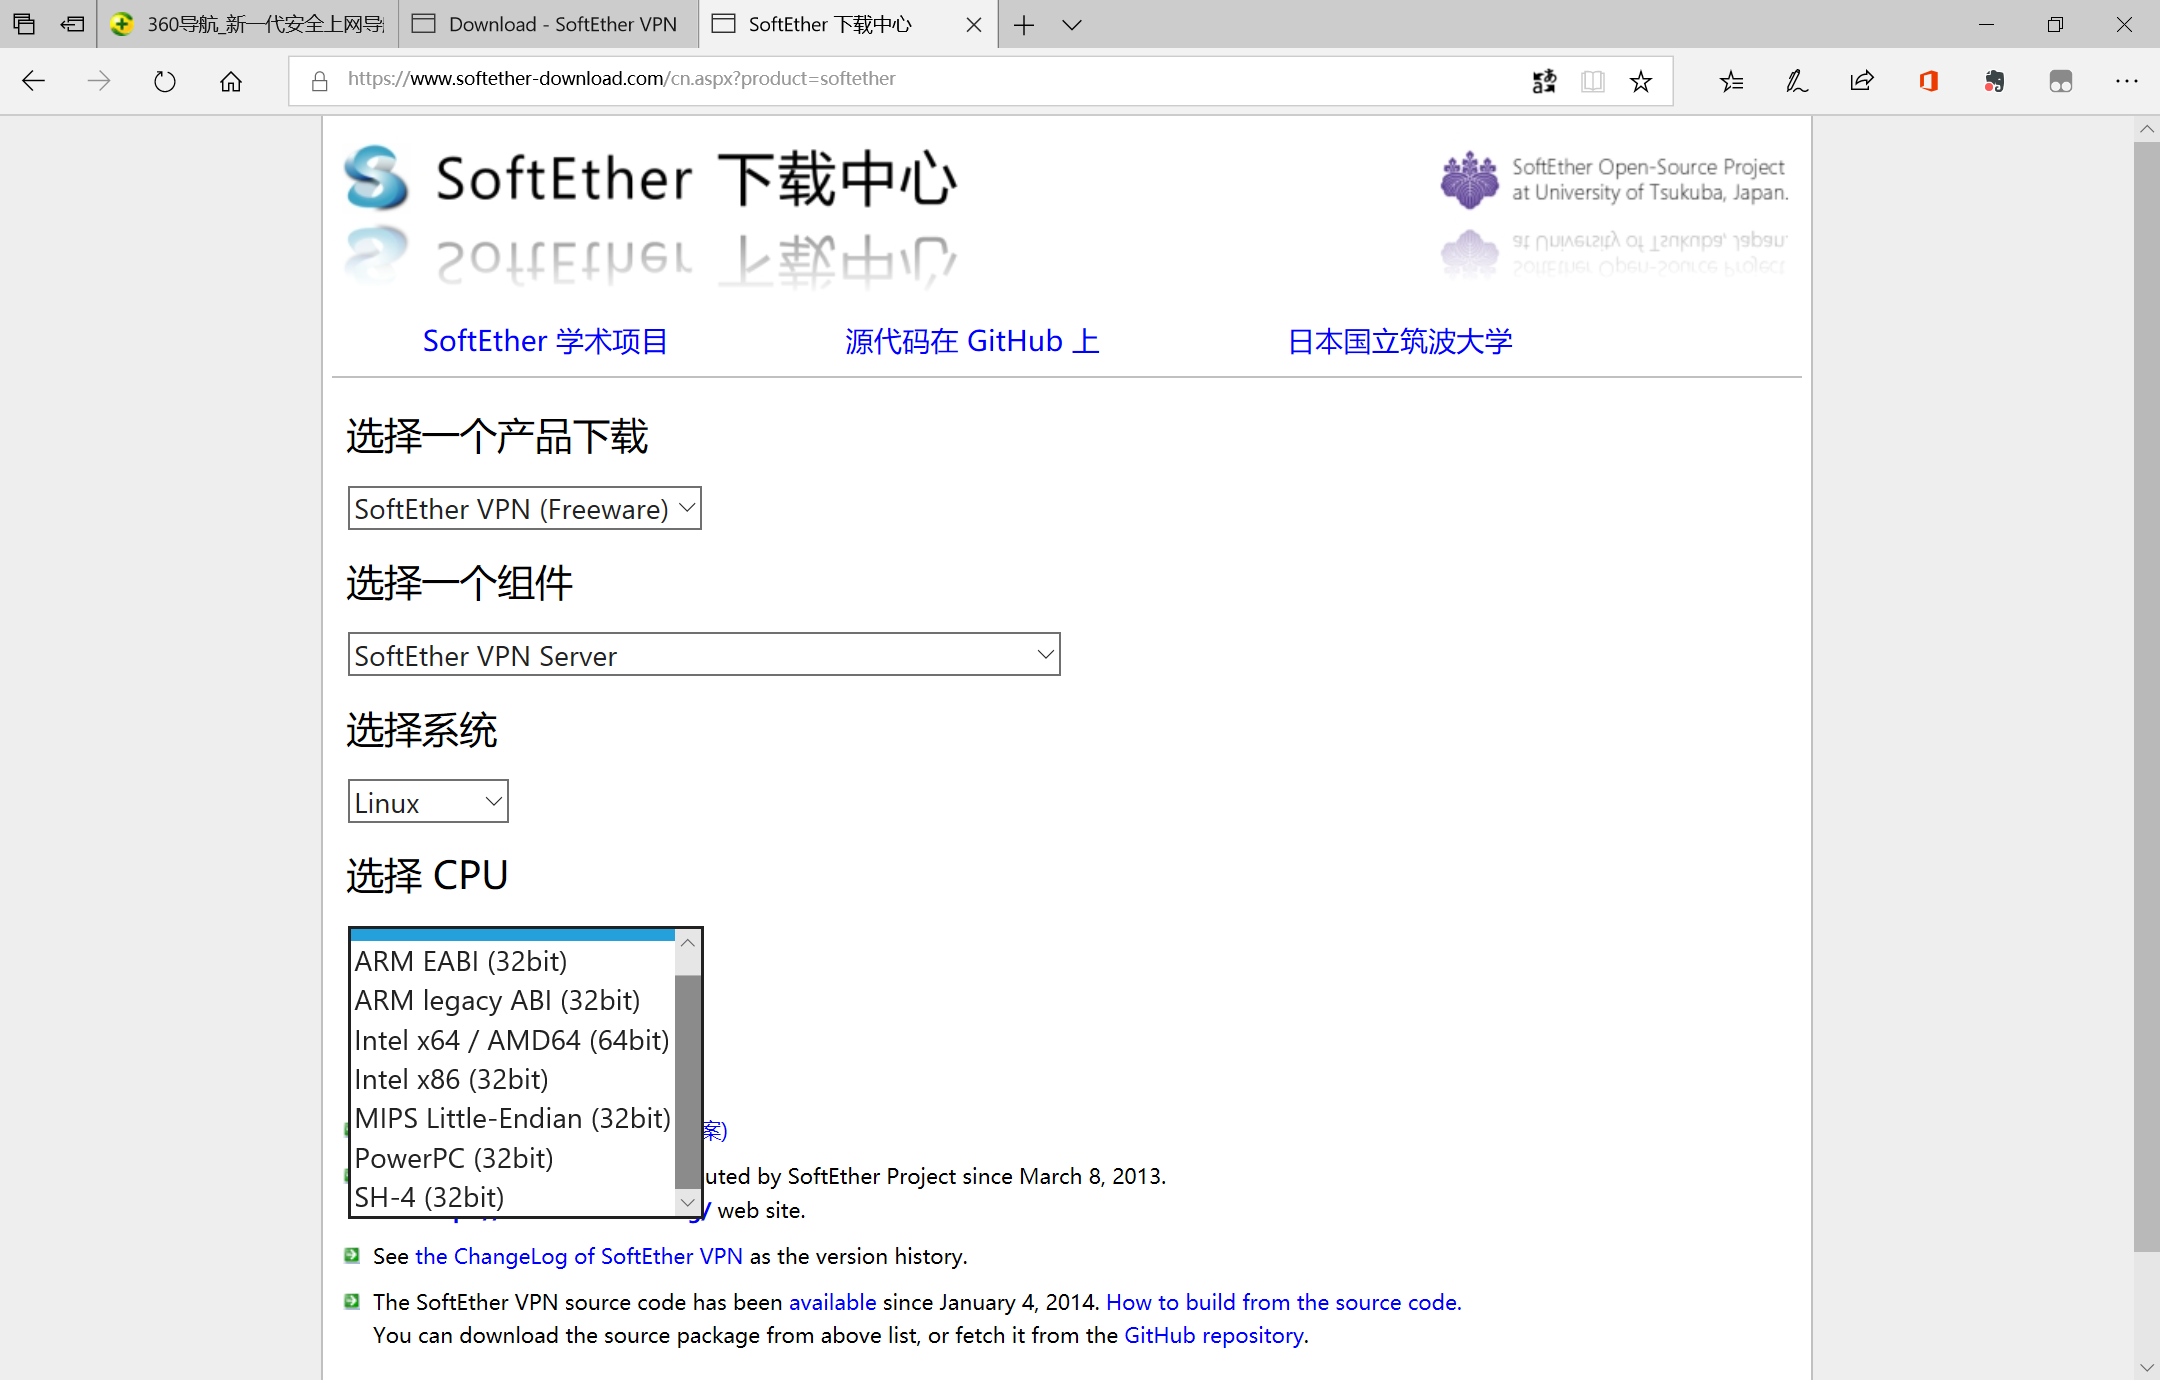Close the SoftEther 下载中心 tab
The height and width of the screenshot is (1380, 2160).
(x=974, y=25)
